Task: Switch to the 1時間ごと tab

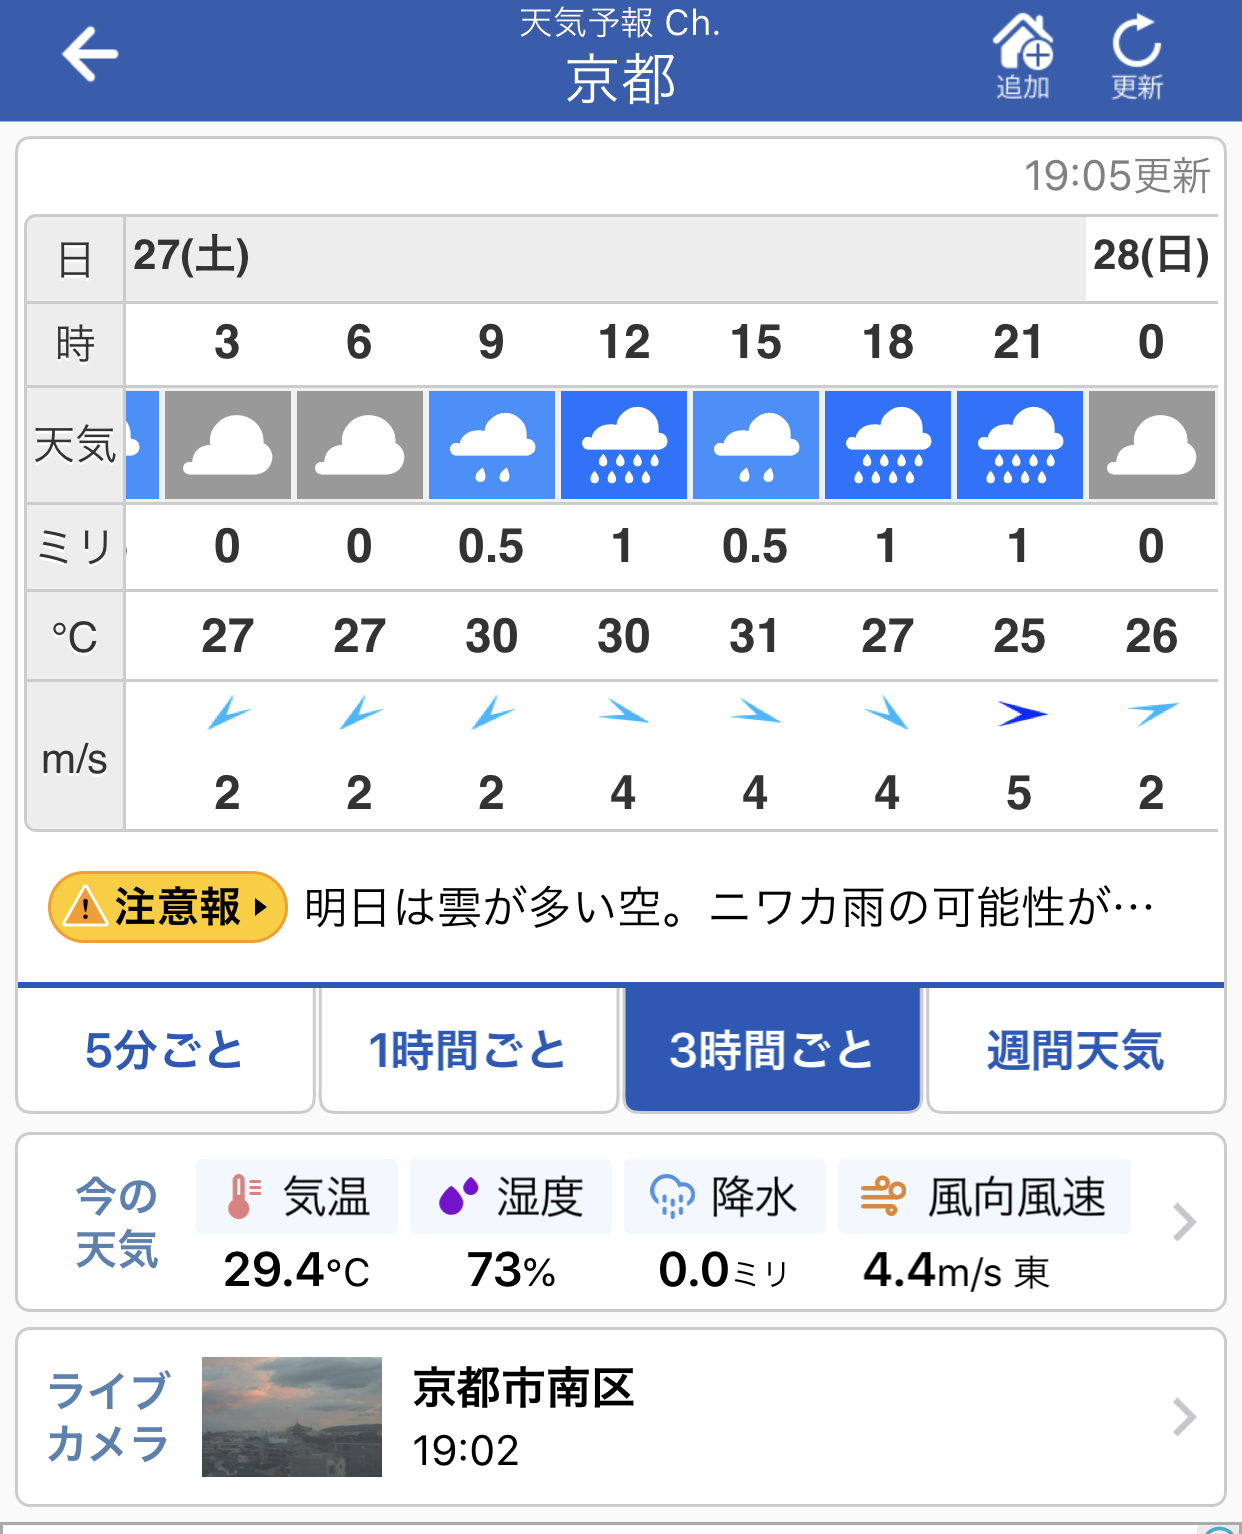Action: (468, 1050)
